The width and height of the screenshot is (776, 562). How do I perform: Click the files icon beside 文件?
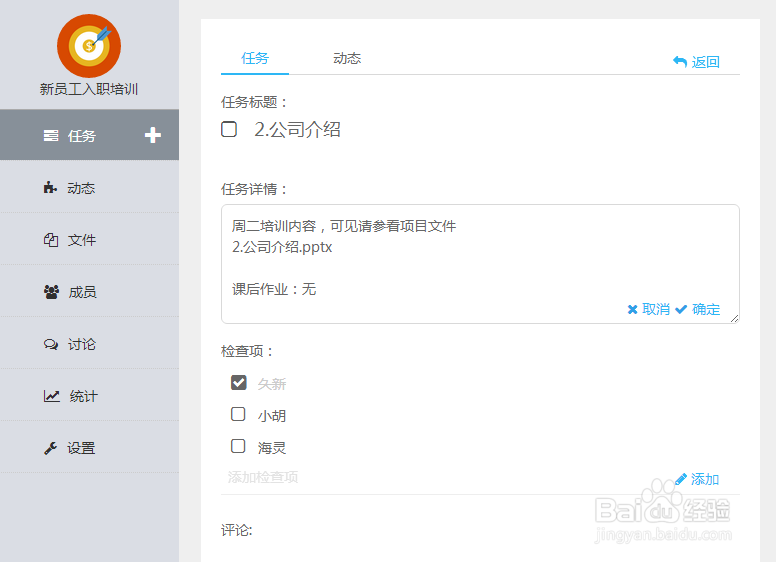(x=51, y=240)
